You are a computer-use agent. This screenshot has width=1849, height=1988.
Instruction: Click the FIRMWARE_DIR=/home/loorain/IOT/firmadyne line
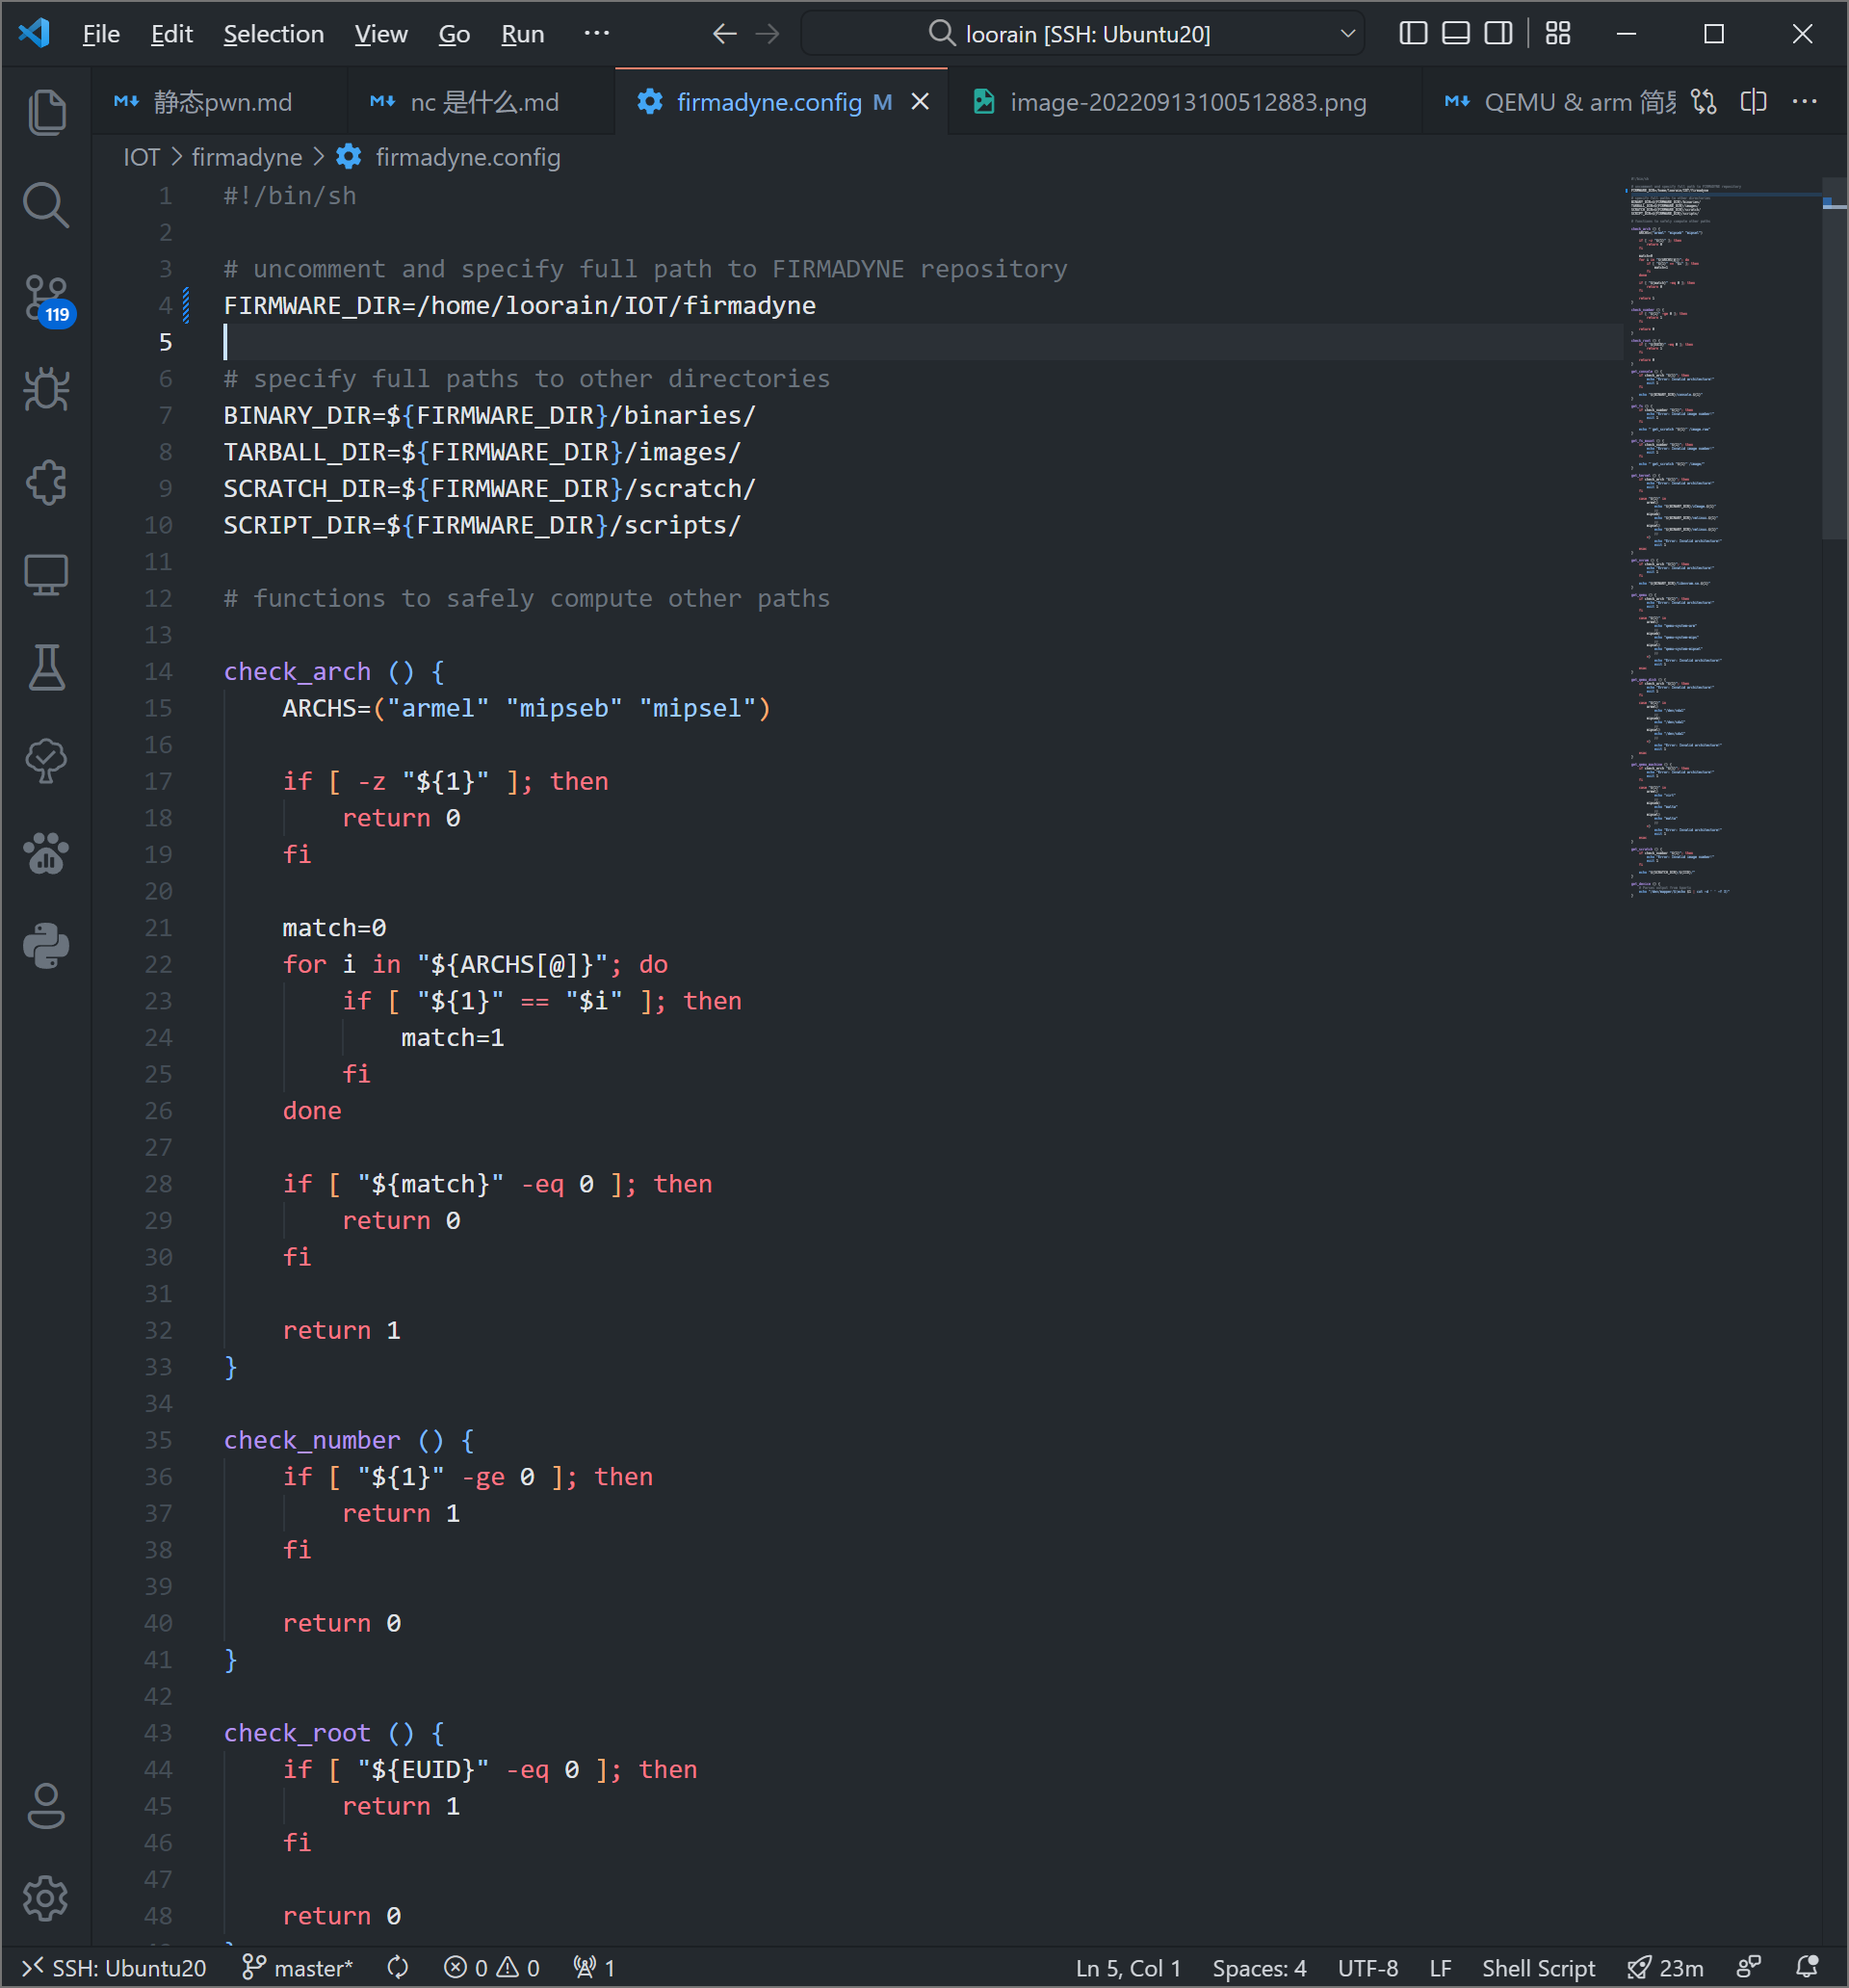pyautogui.click(x=519, y=306)
